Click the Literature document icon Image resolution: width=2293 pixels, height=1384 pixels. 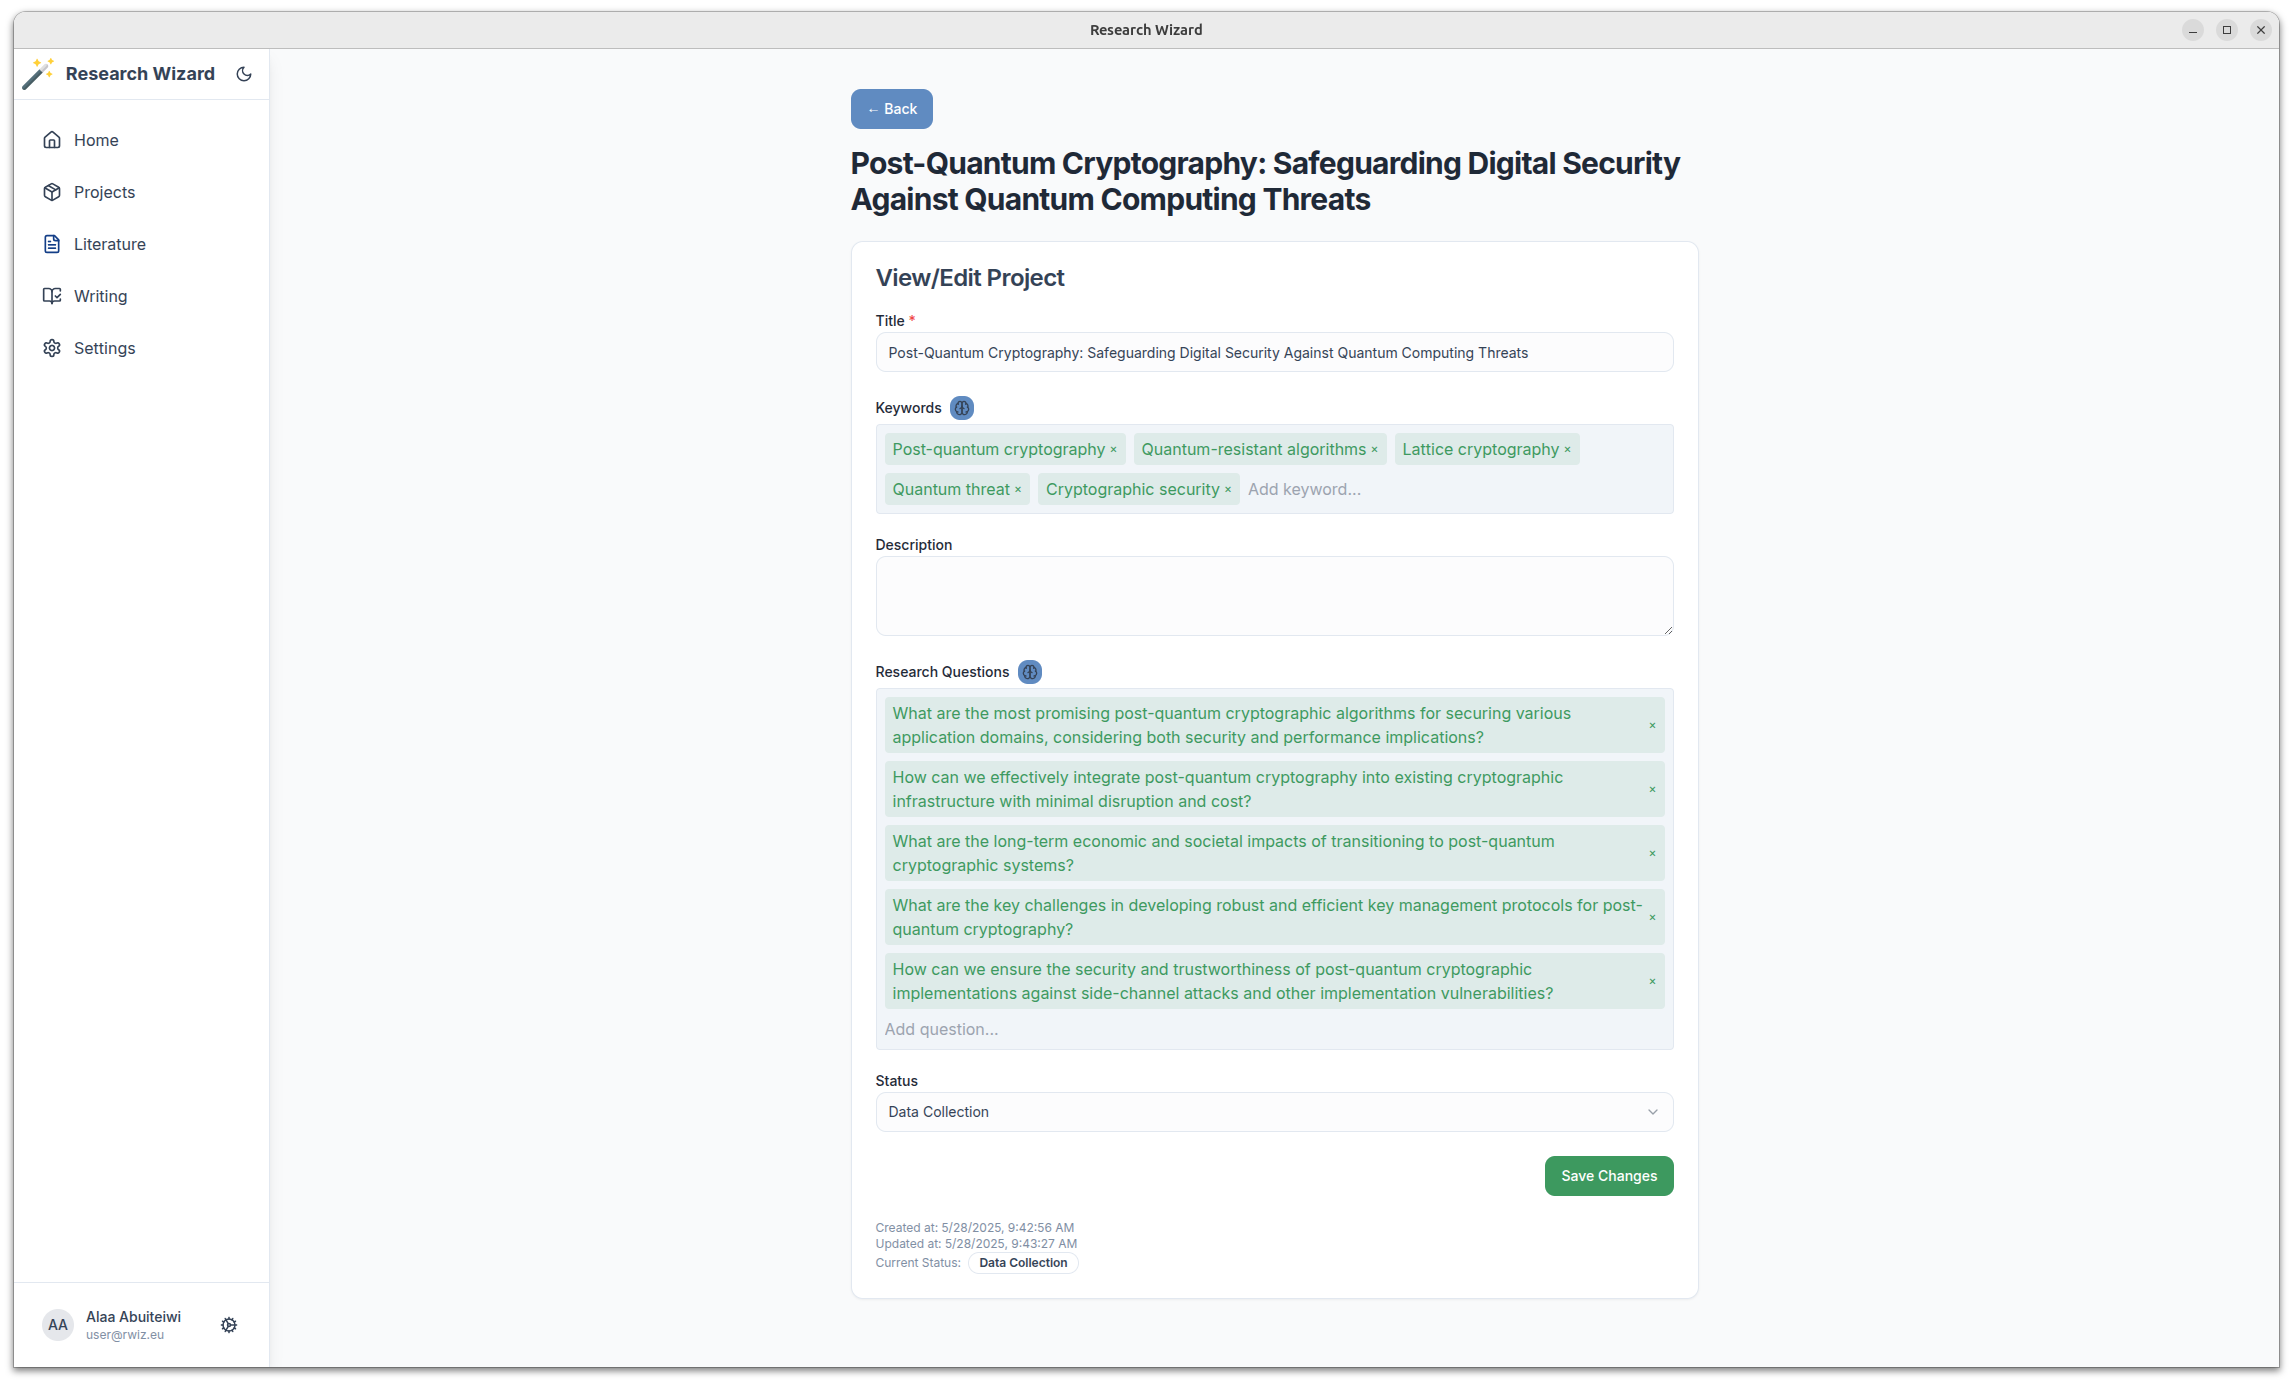(52, 244)
